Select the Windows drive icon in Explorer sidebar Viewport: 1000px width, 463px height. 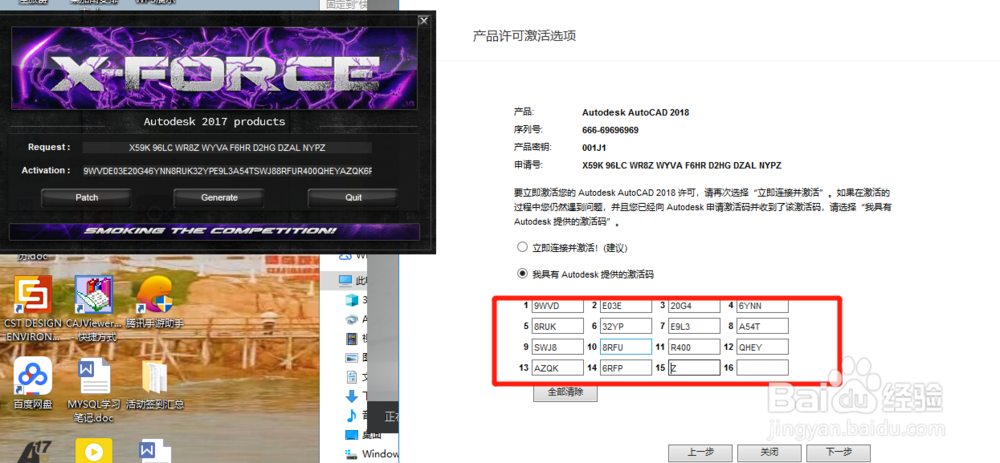click(351, 454)
